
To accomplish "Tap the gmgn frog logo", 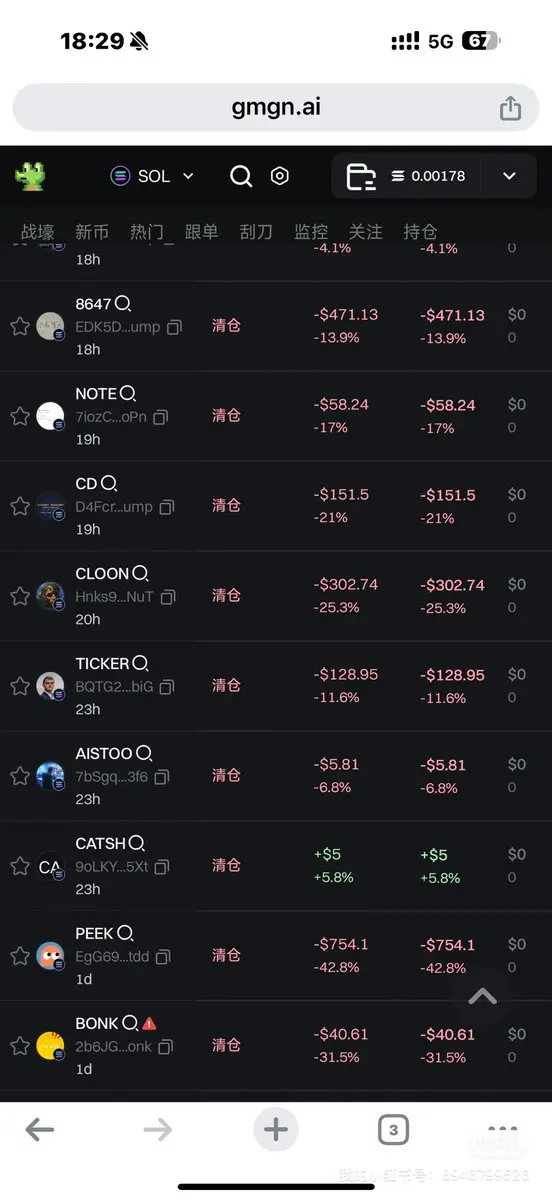I will tap(30, 176).
